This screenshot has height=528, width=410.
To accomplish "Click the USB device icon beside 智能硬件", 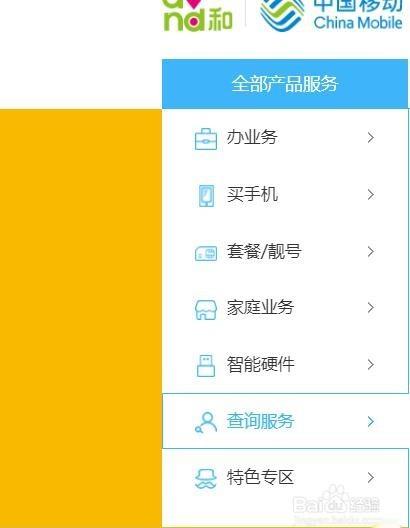I will [x=206, y=365].
